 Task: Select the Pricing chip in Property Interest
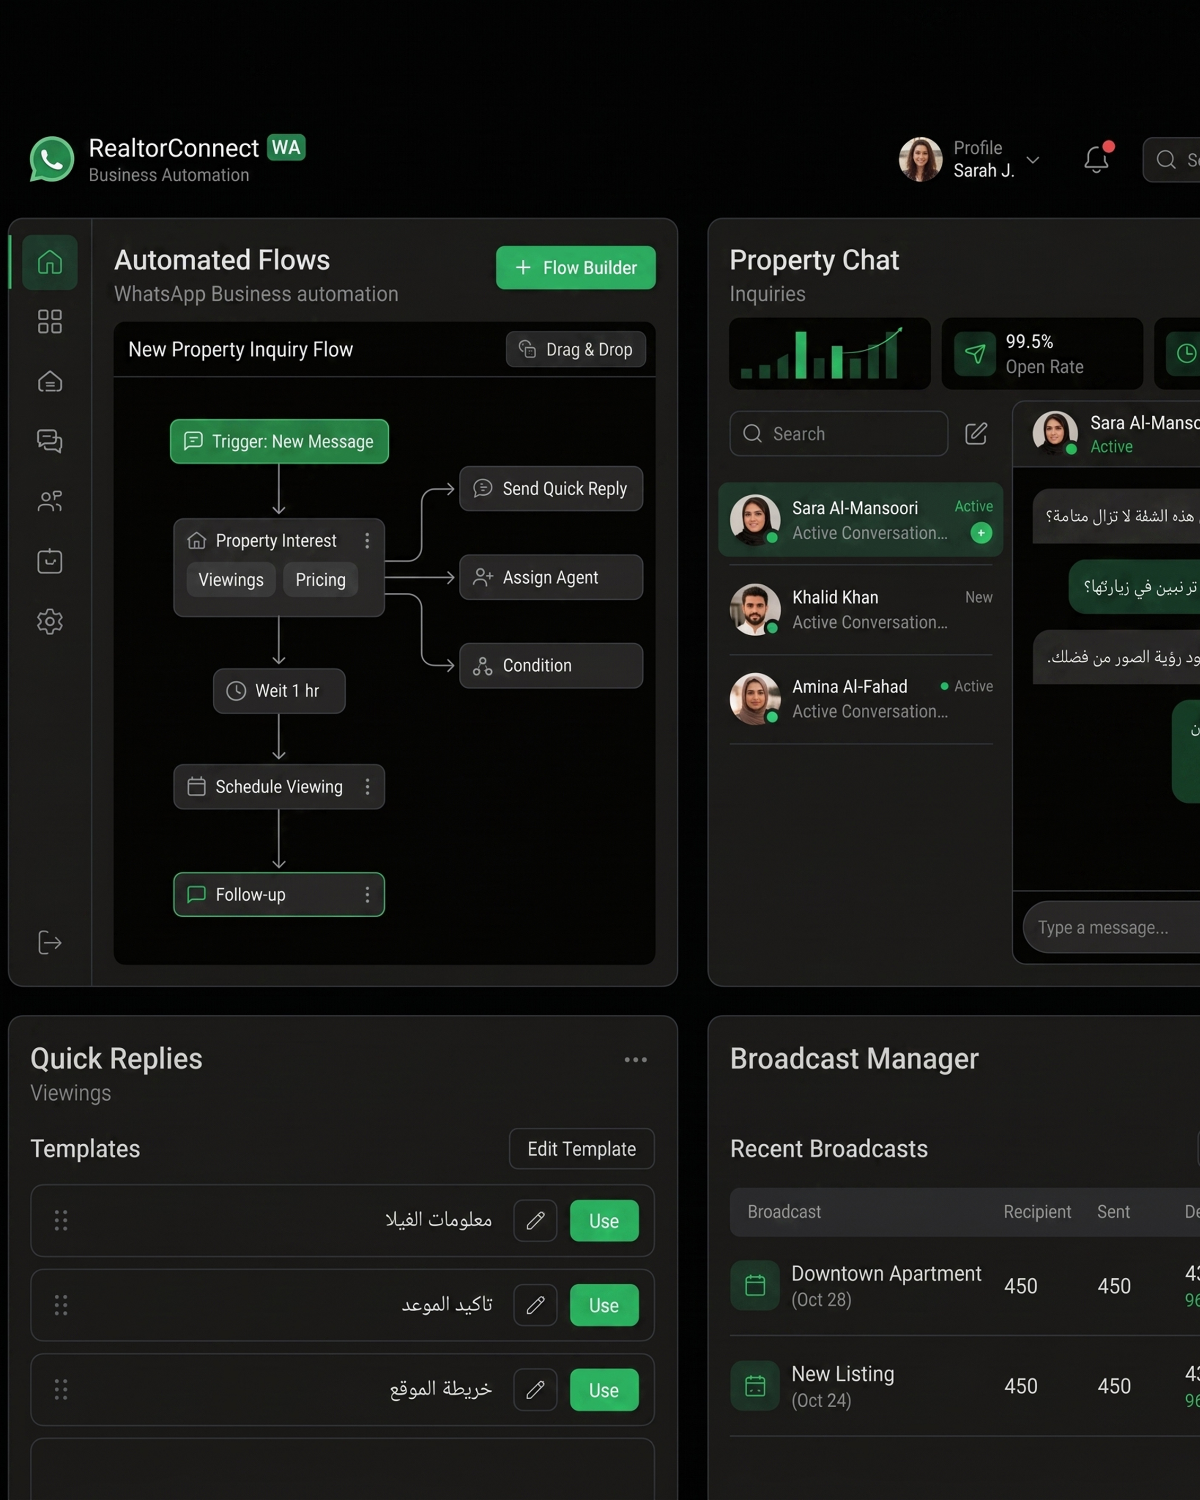[x=320, y=580]
